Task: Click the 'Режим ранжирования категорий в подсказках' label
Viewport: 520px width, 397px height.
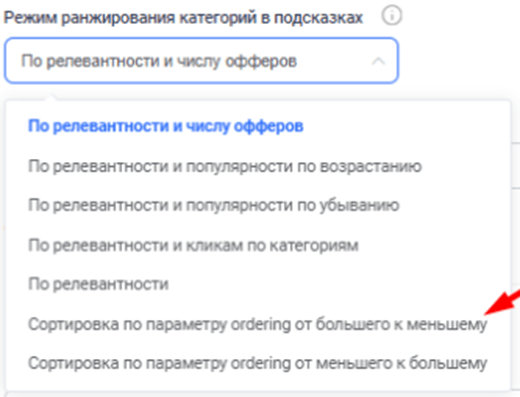Action: 183,17
